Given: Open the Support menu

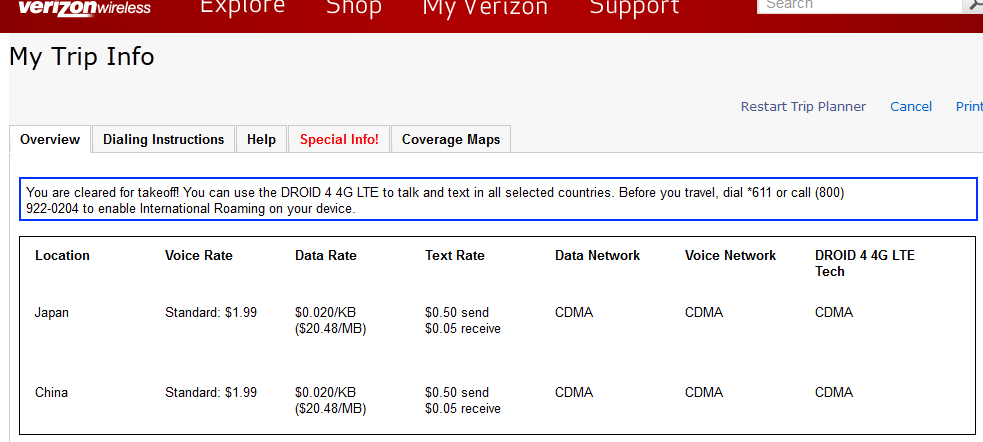Looking at the screenshot, I should click(634, 8).
